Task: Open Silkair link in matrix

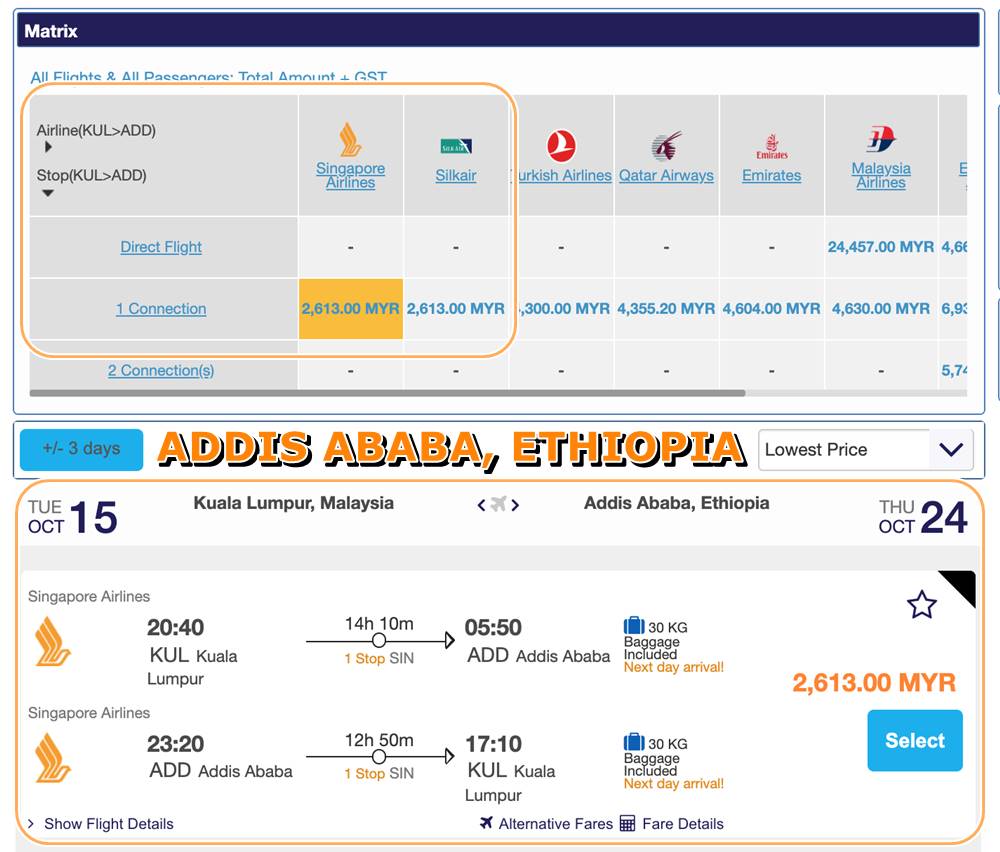Action: point(456,175)
